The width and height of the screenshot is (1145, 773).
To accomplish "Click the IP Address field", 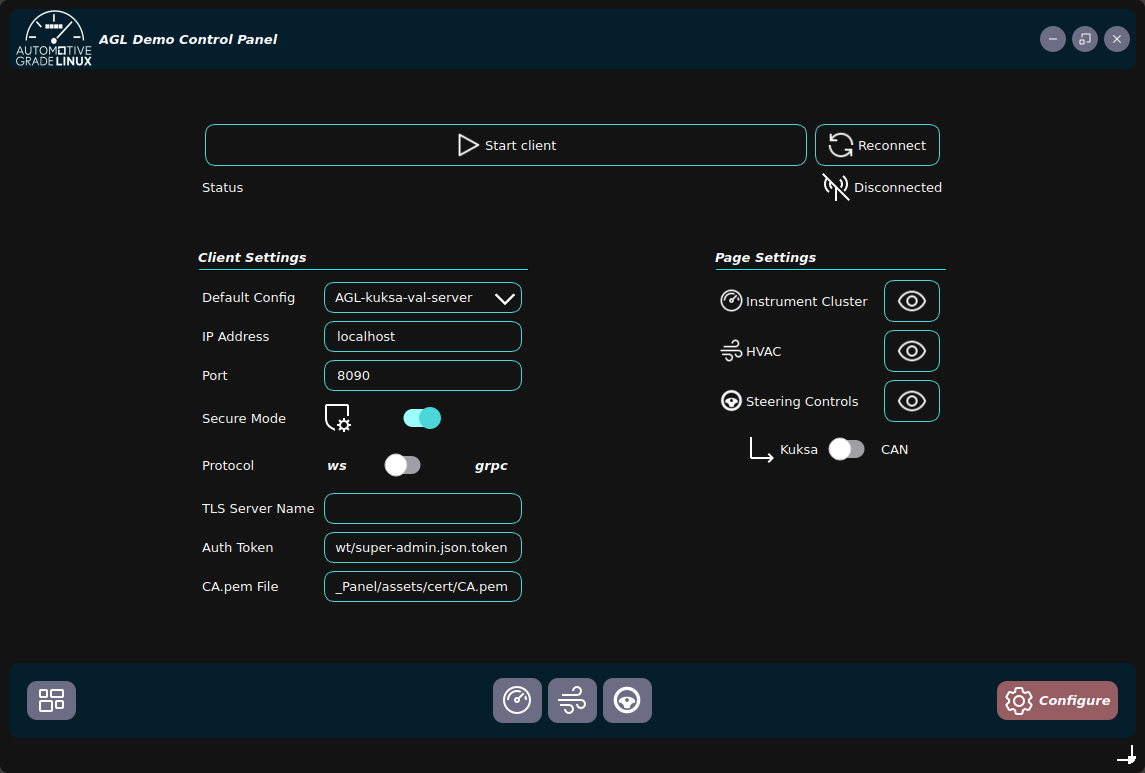I will tap(423, 336).
